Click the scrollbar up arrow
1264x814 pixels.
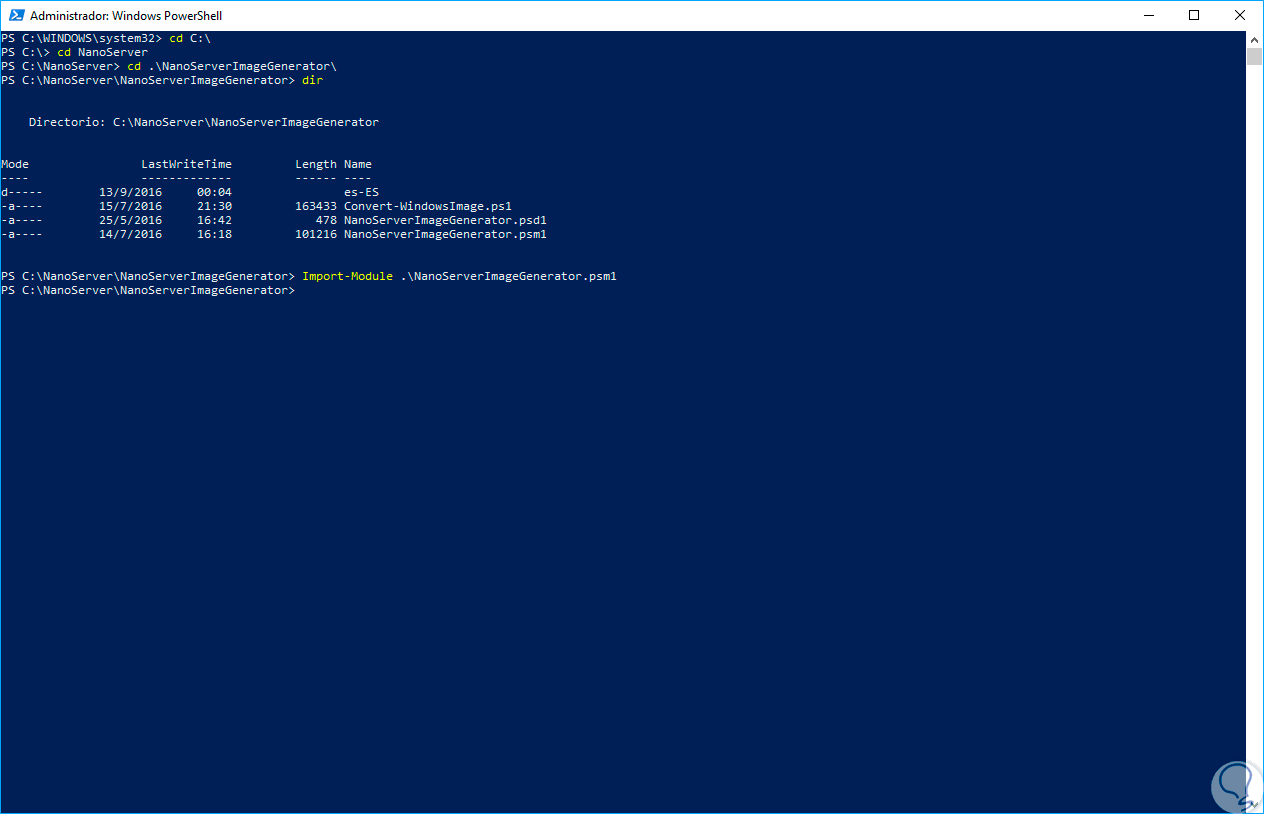[x=1254, y=39]
